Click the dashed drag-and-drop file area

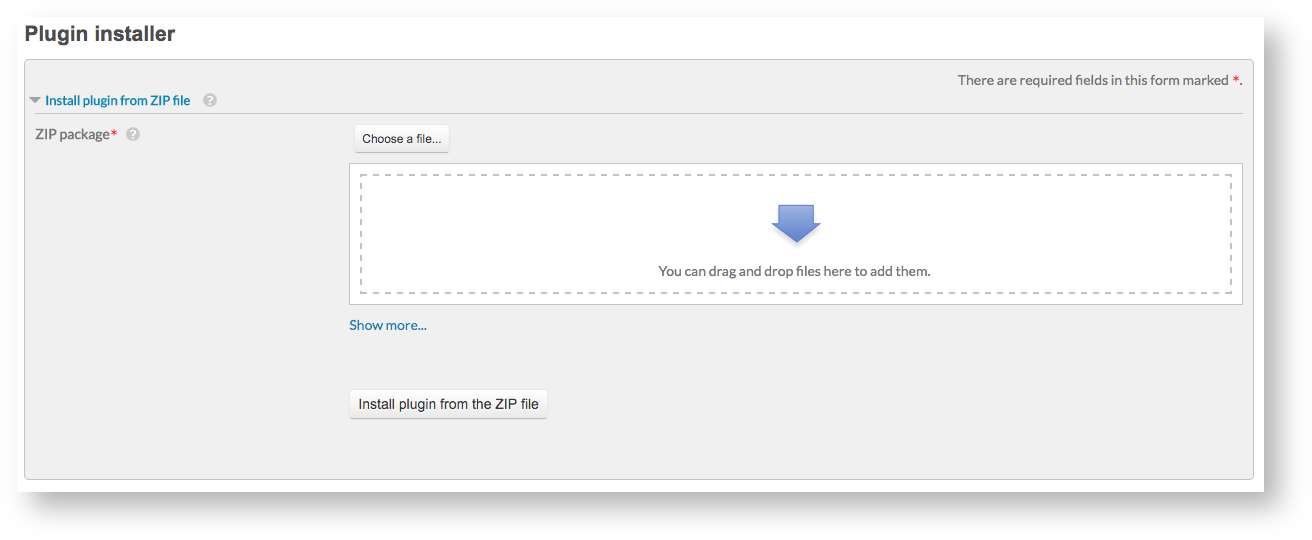click(796, 234)
